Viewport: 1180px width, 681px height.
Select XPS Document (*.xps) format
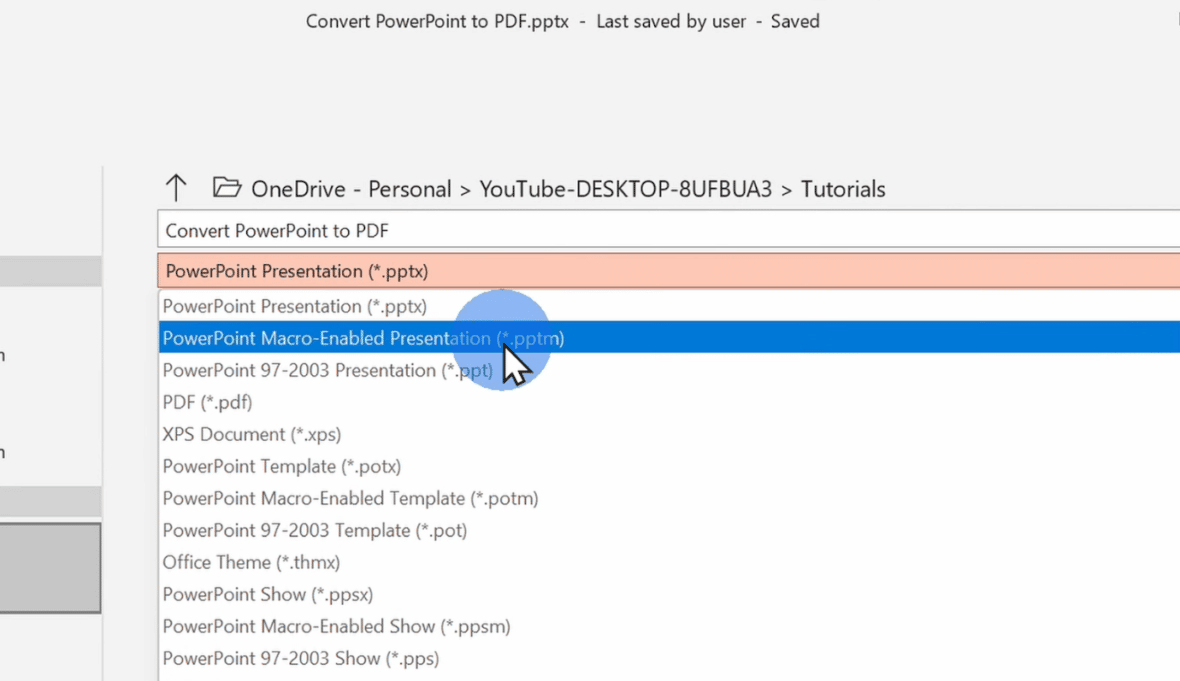pyautogui.click(x=252, y=434)
